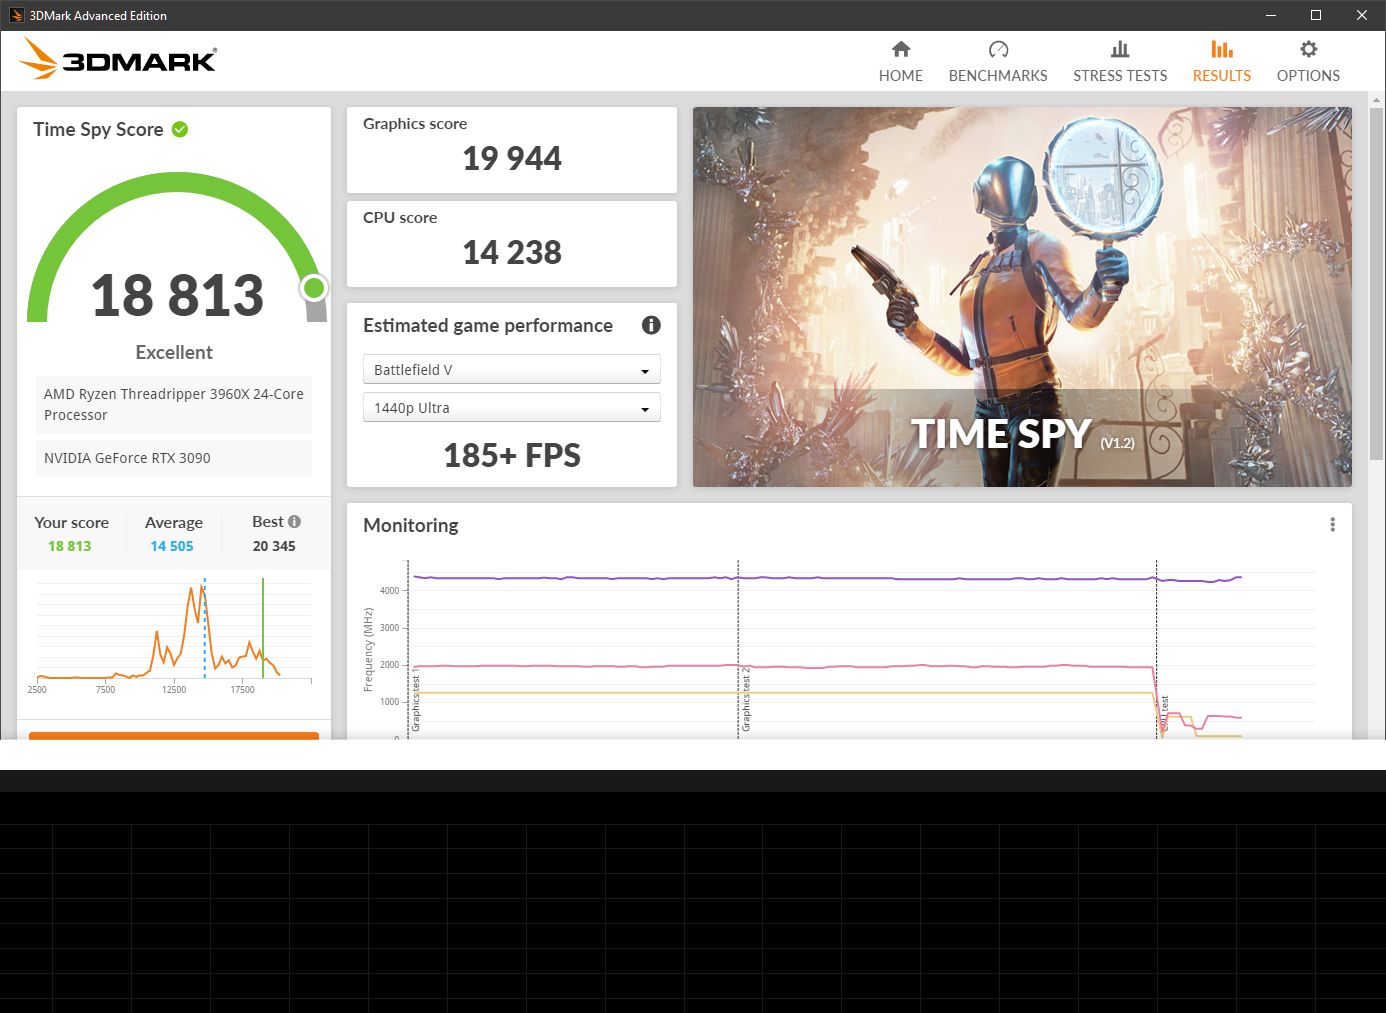Open the 1440p Ultra resolution dropdown
The height and width of the screenshot is (1013, 1386).
point(511,408)
